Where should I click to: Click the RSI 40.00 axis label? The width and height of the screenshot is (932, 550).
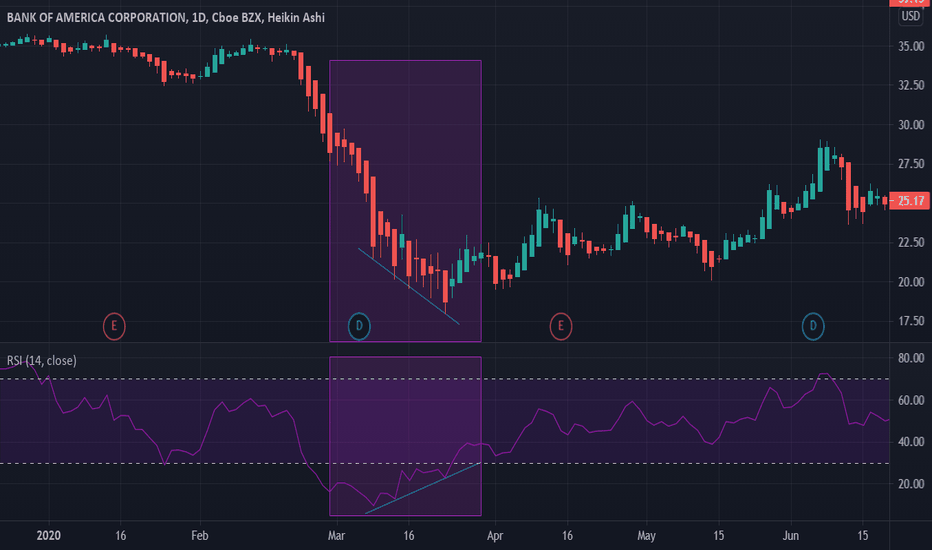click(911, 442)
